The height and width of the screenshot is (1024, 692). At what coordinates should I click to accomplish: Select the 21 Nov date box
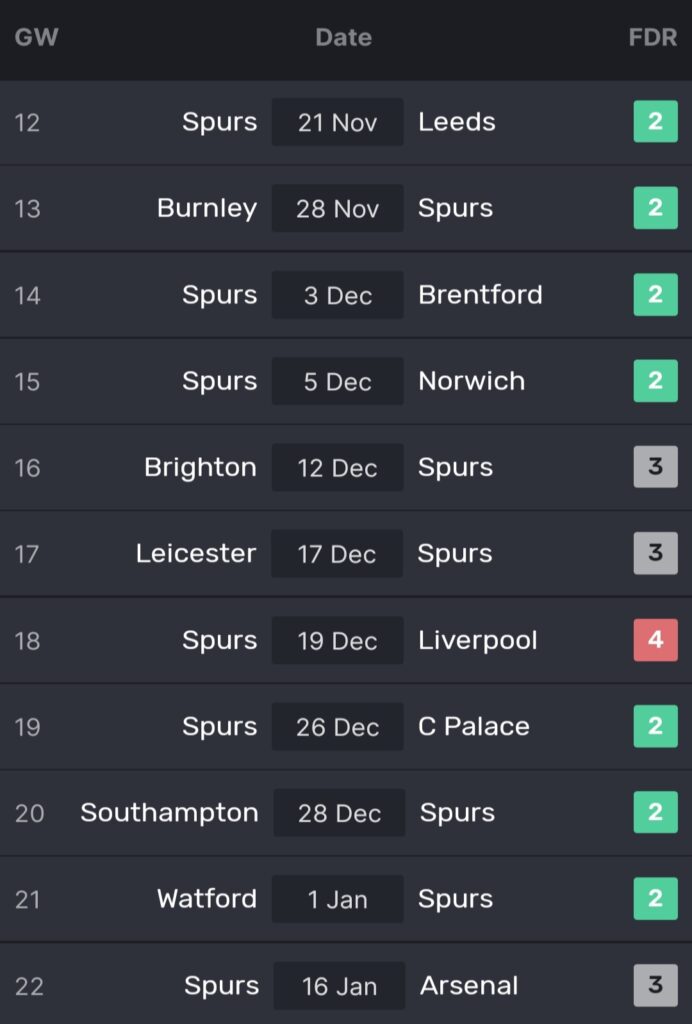337,122
